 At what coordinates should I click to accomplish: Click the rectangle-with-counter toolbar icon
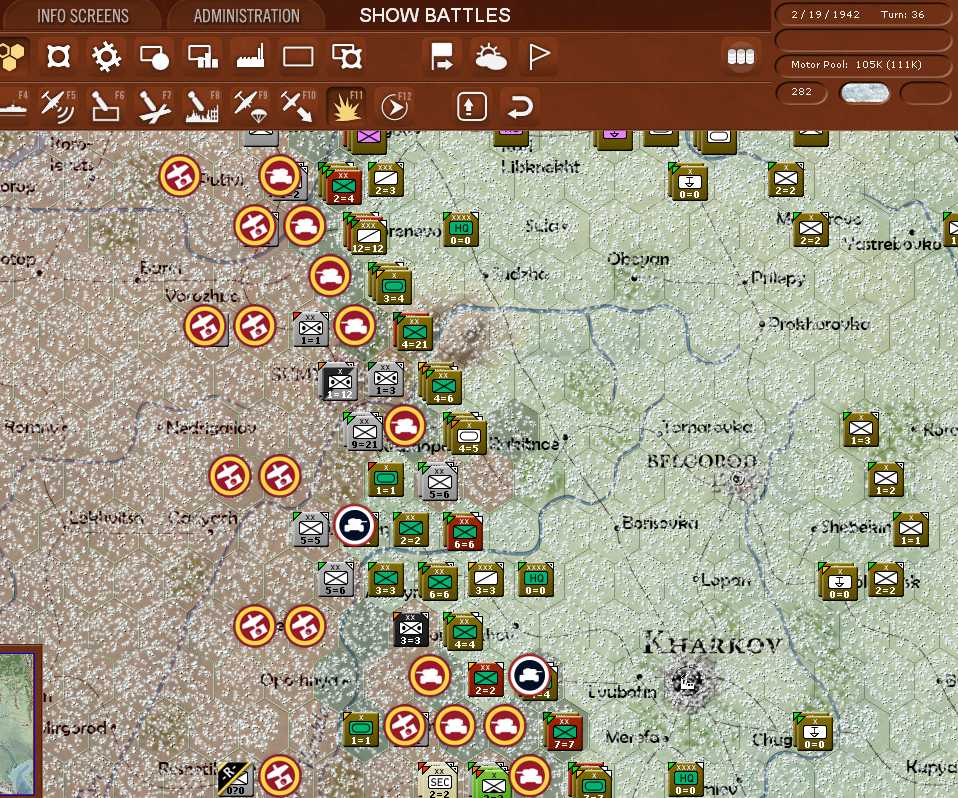(347, 57)
